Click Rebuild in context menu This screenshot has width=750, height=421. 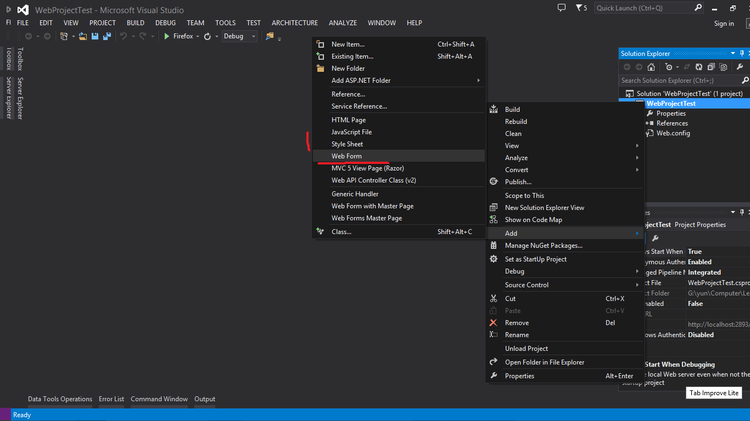[564, 122]
